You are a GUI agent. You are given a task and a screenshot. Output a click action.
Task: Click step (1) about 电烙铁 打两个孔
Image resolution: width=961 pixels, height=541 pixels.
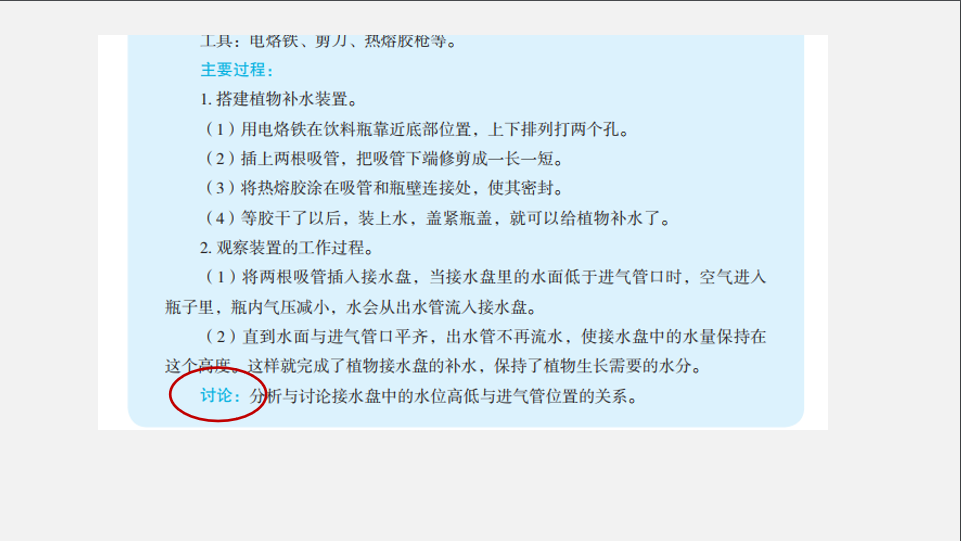tap(417, 129)
